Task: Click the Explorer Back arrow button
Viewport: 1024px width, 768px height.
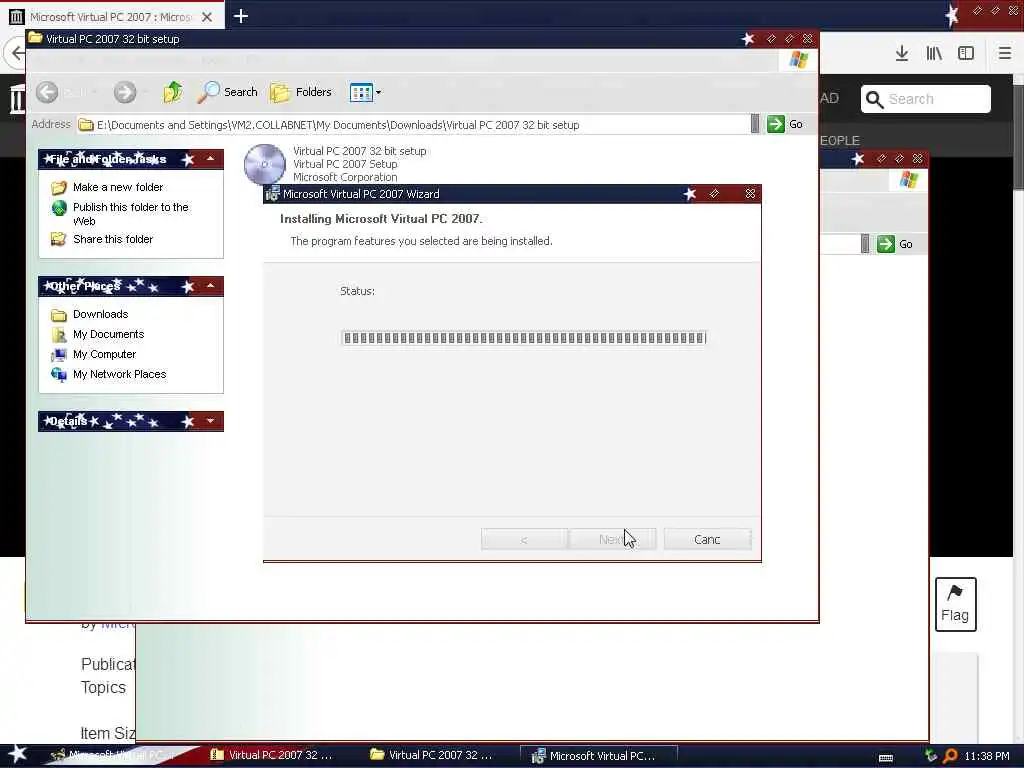Action: tap(47, 92)
